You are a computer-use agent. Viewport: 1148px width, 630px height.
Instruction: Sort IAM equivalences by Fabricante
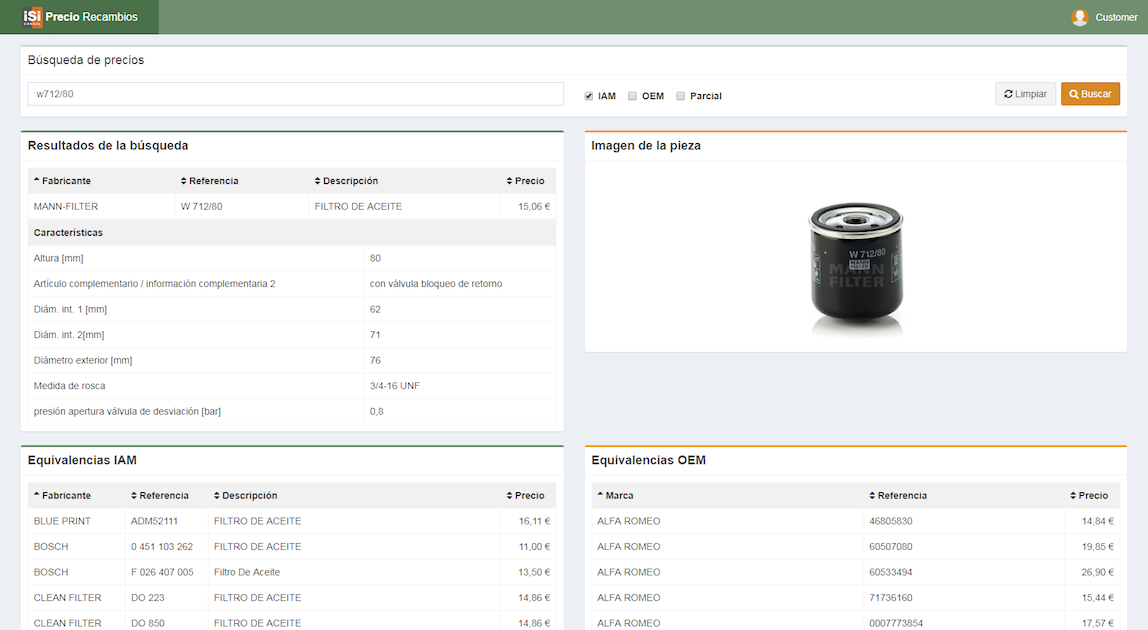click(x=62, y=496)
